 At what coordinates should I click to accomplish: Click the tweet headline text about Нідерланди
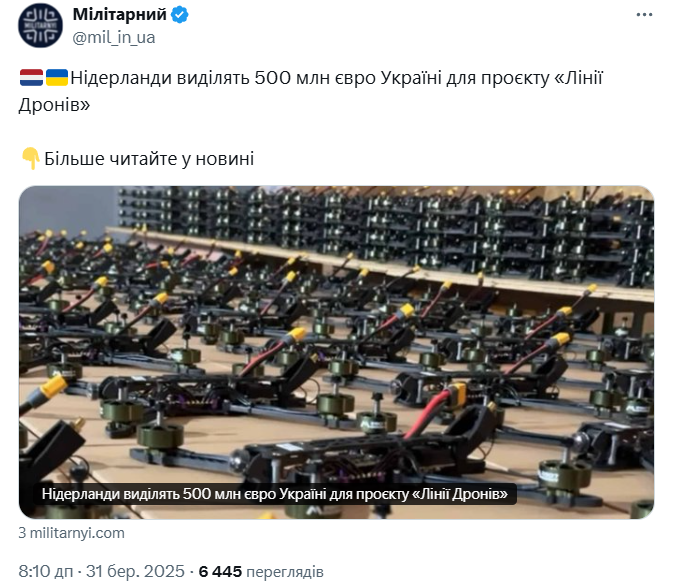(311, 91)
